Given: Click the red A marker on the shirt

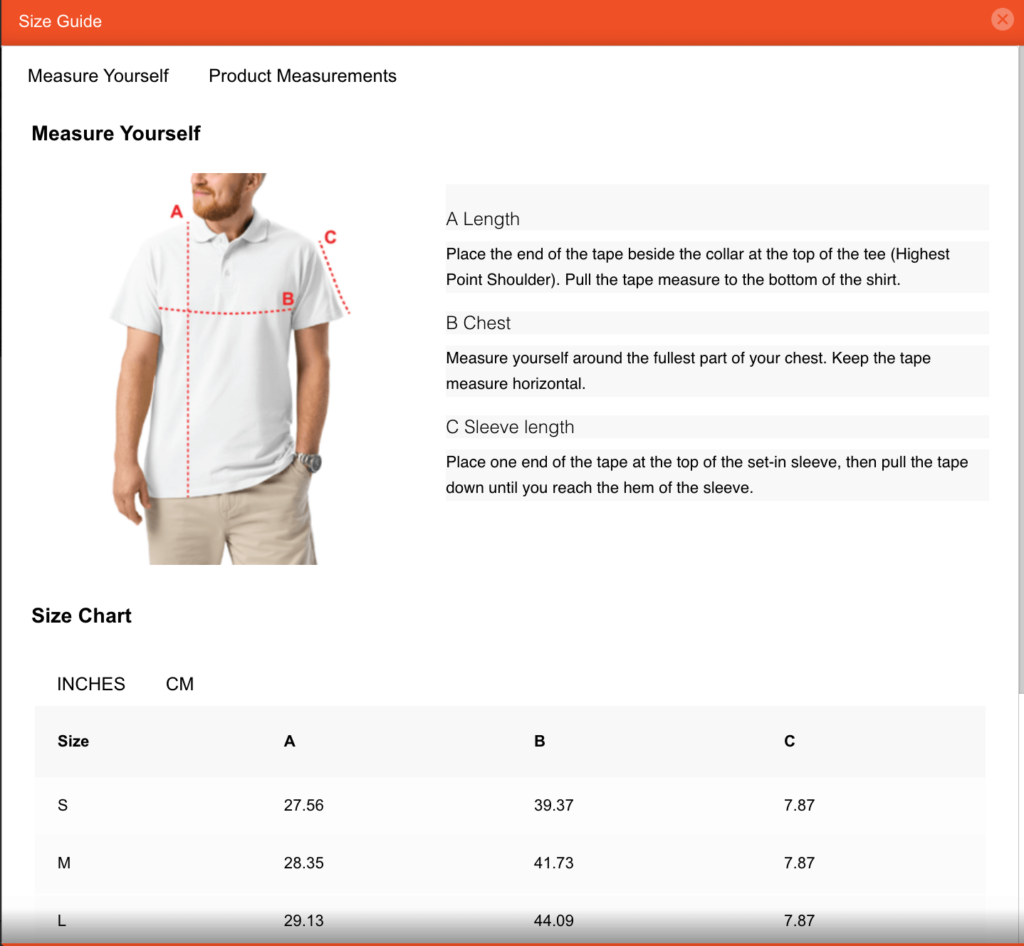Looking at the screenshot, I should 177,212.
